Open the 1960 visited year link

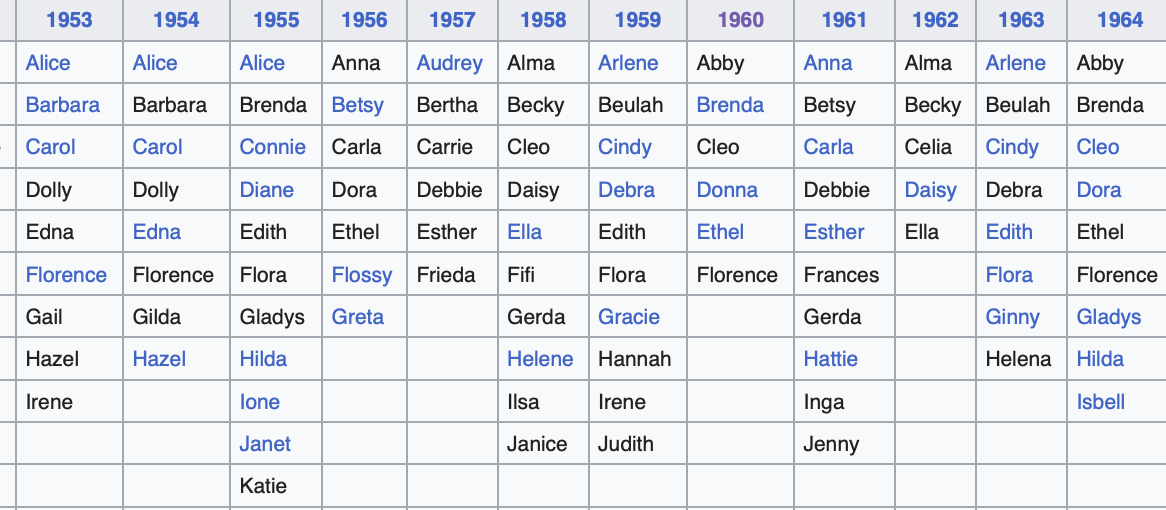740,20
